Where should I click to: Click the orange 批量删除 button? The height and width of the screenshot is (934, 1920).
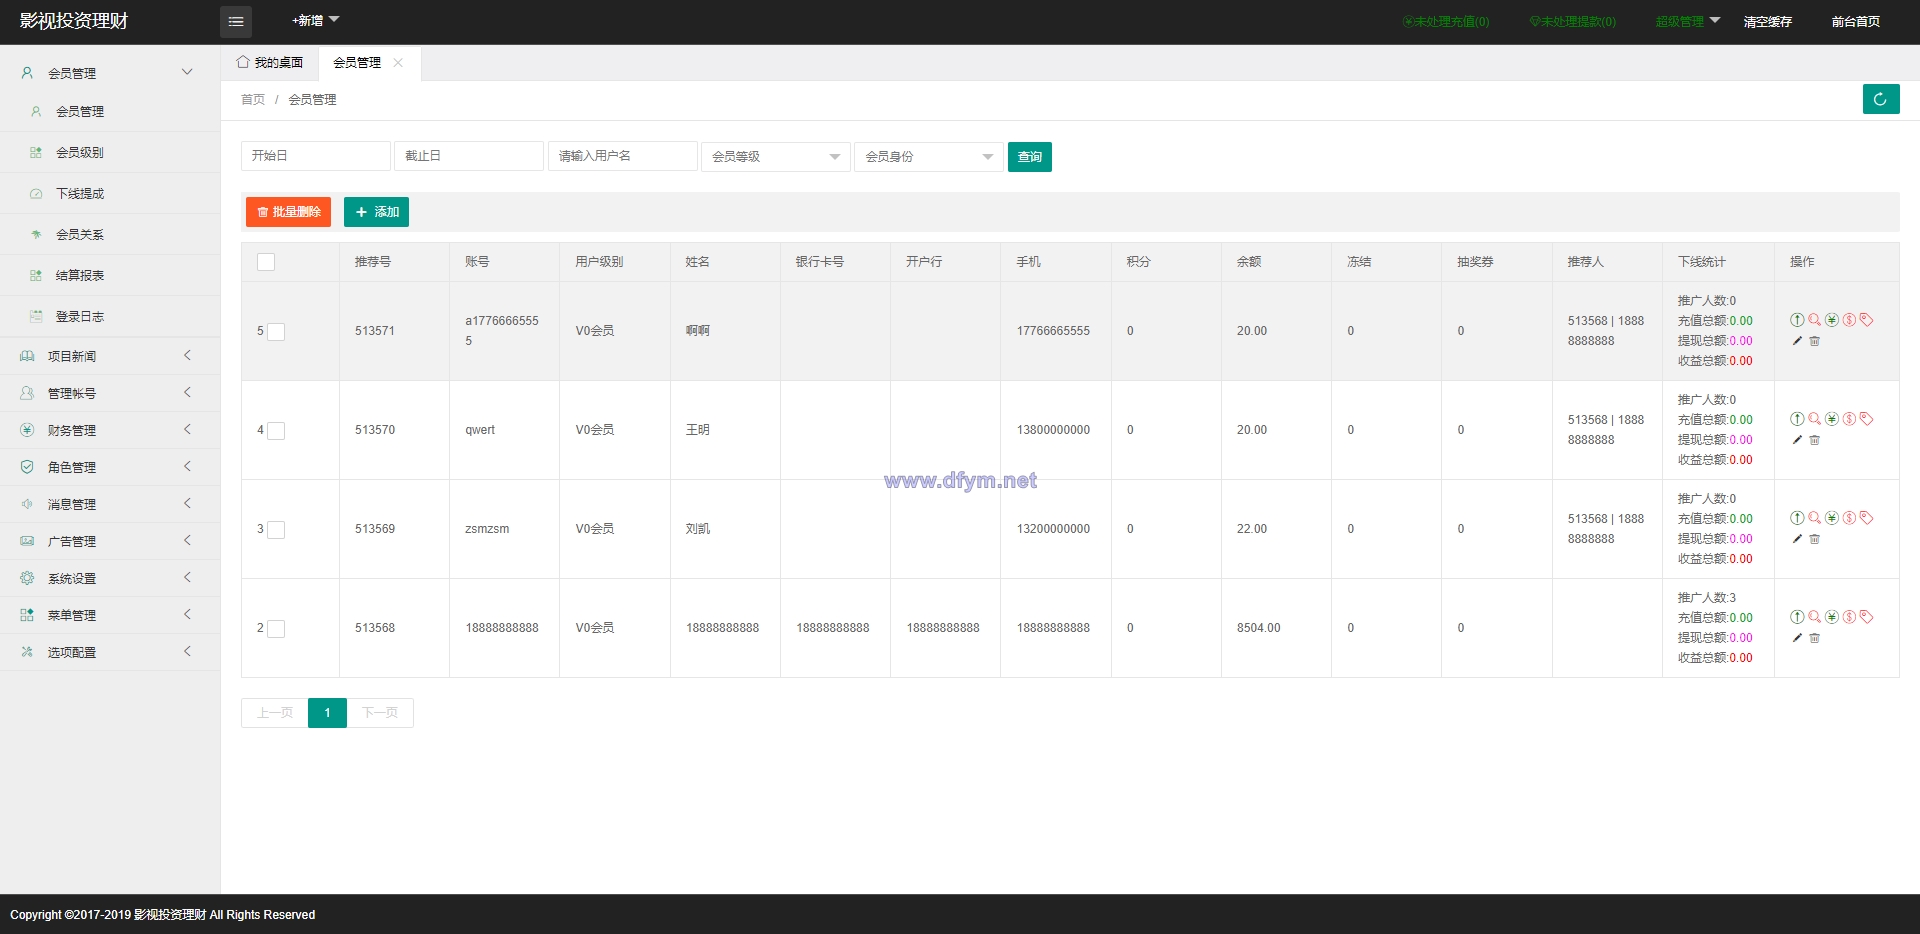pos(288,212)
